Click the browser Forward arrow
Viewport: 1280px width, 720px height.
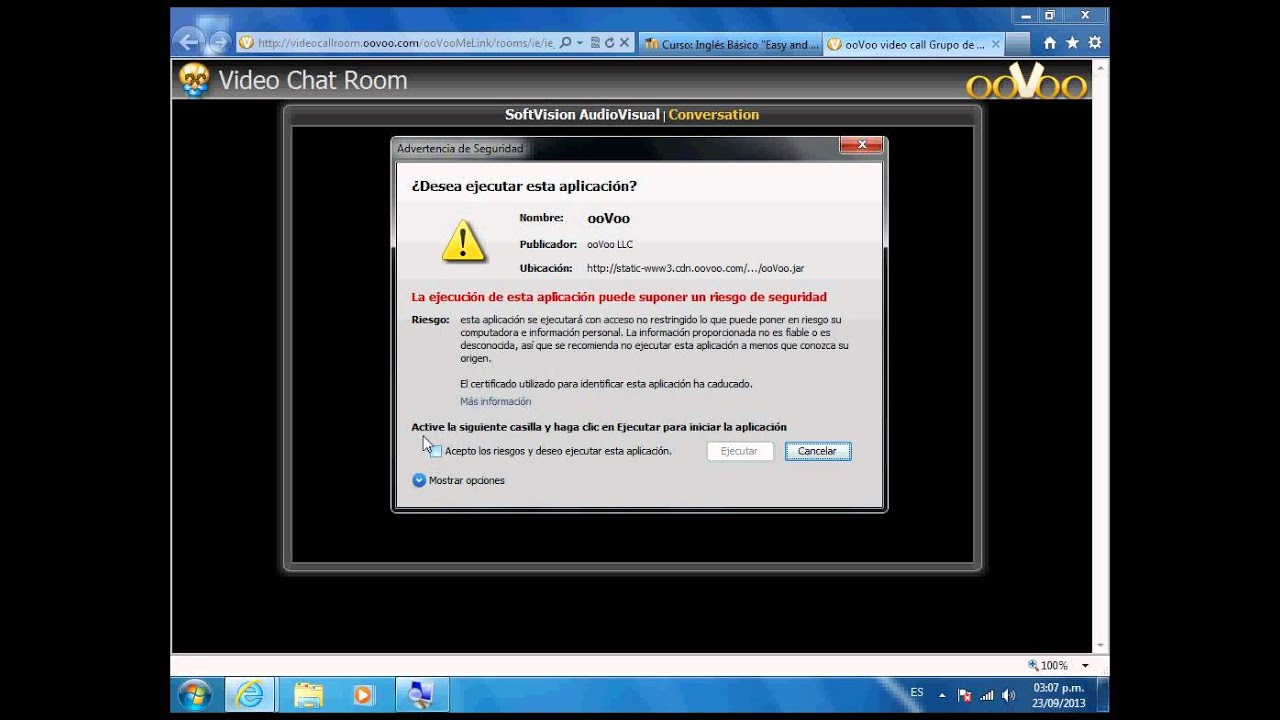(219, 42)
